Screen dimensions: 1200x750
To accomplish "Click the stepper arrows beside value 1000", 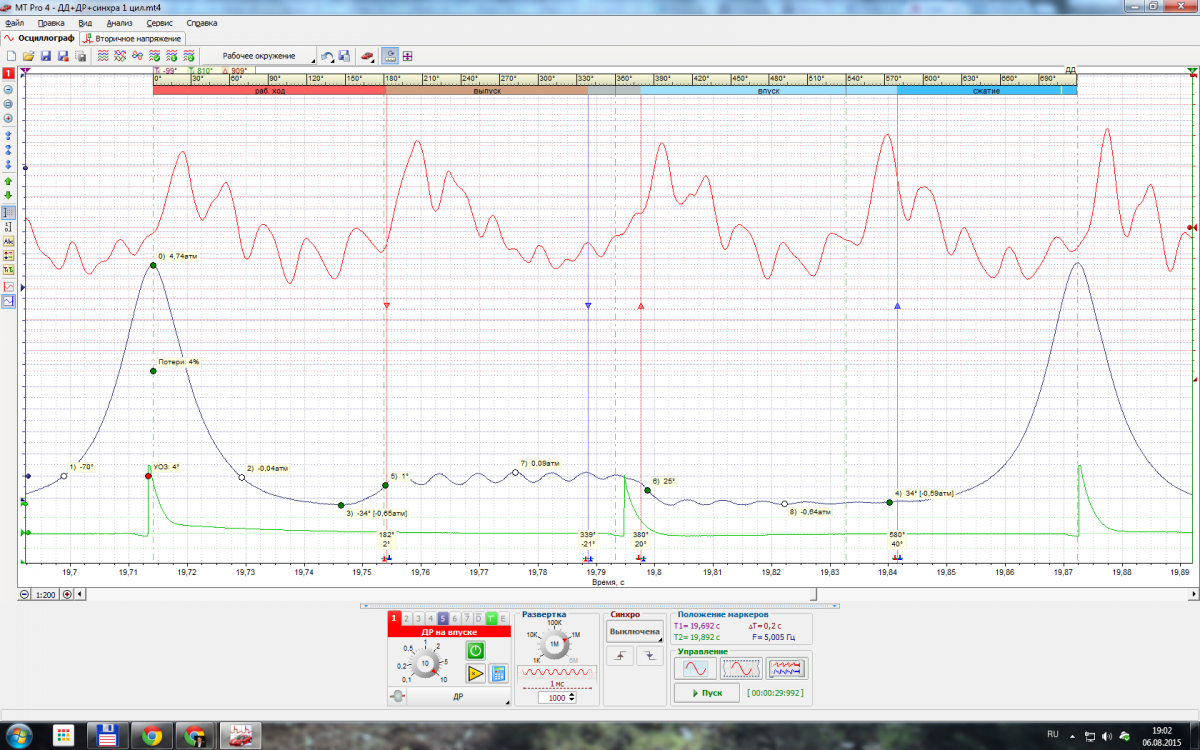I will pyautogui.click(x=571, y=697).
